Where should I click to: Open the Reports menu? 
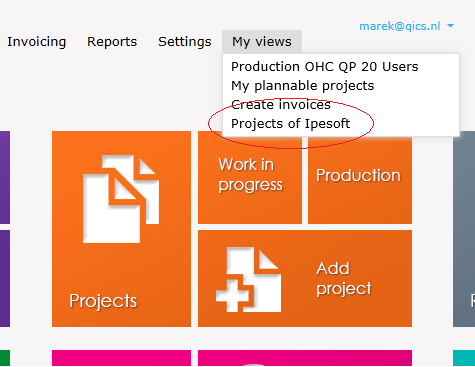112,42
